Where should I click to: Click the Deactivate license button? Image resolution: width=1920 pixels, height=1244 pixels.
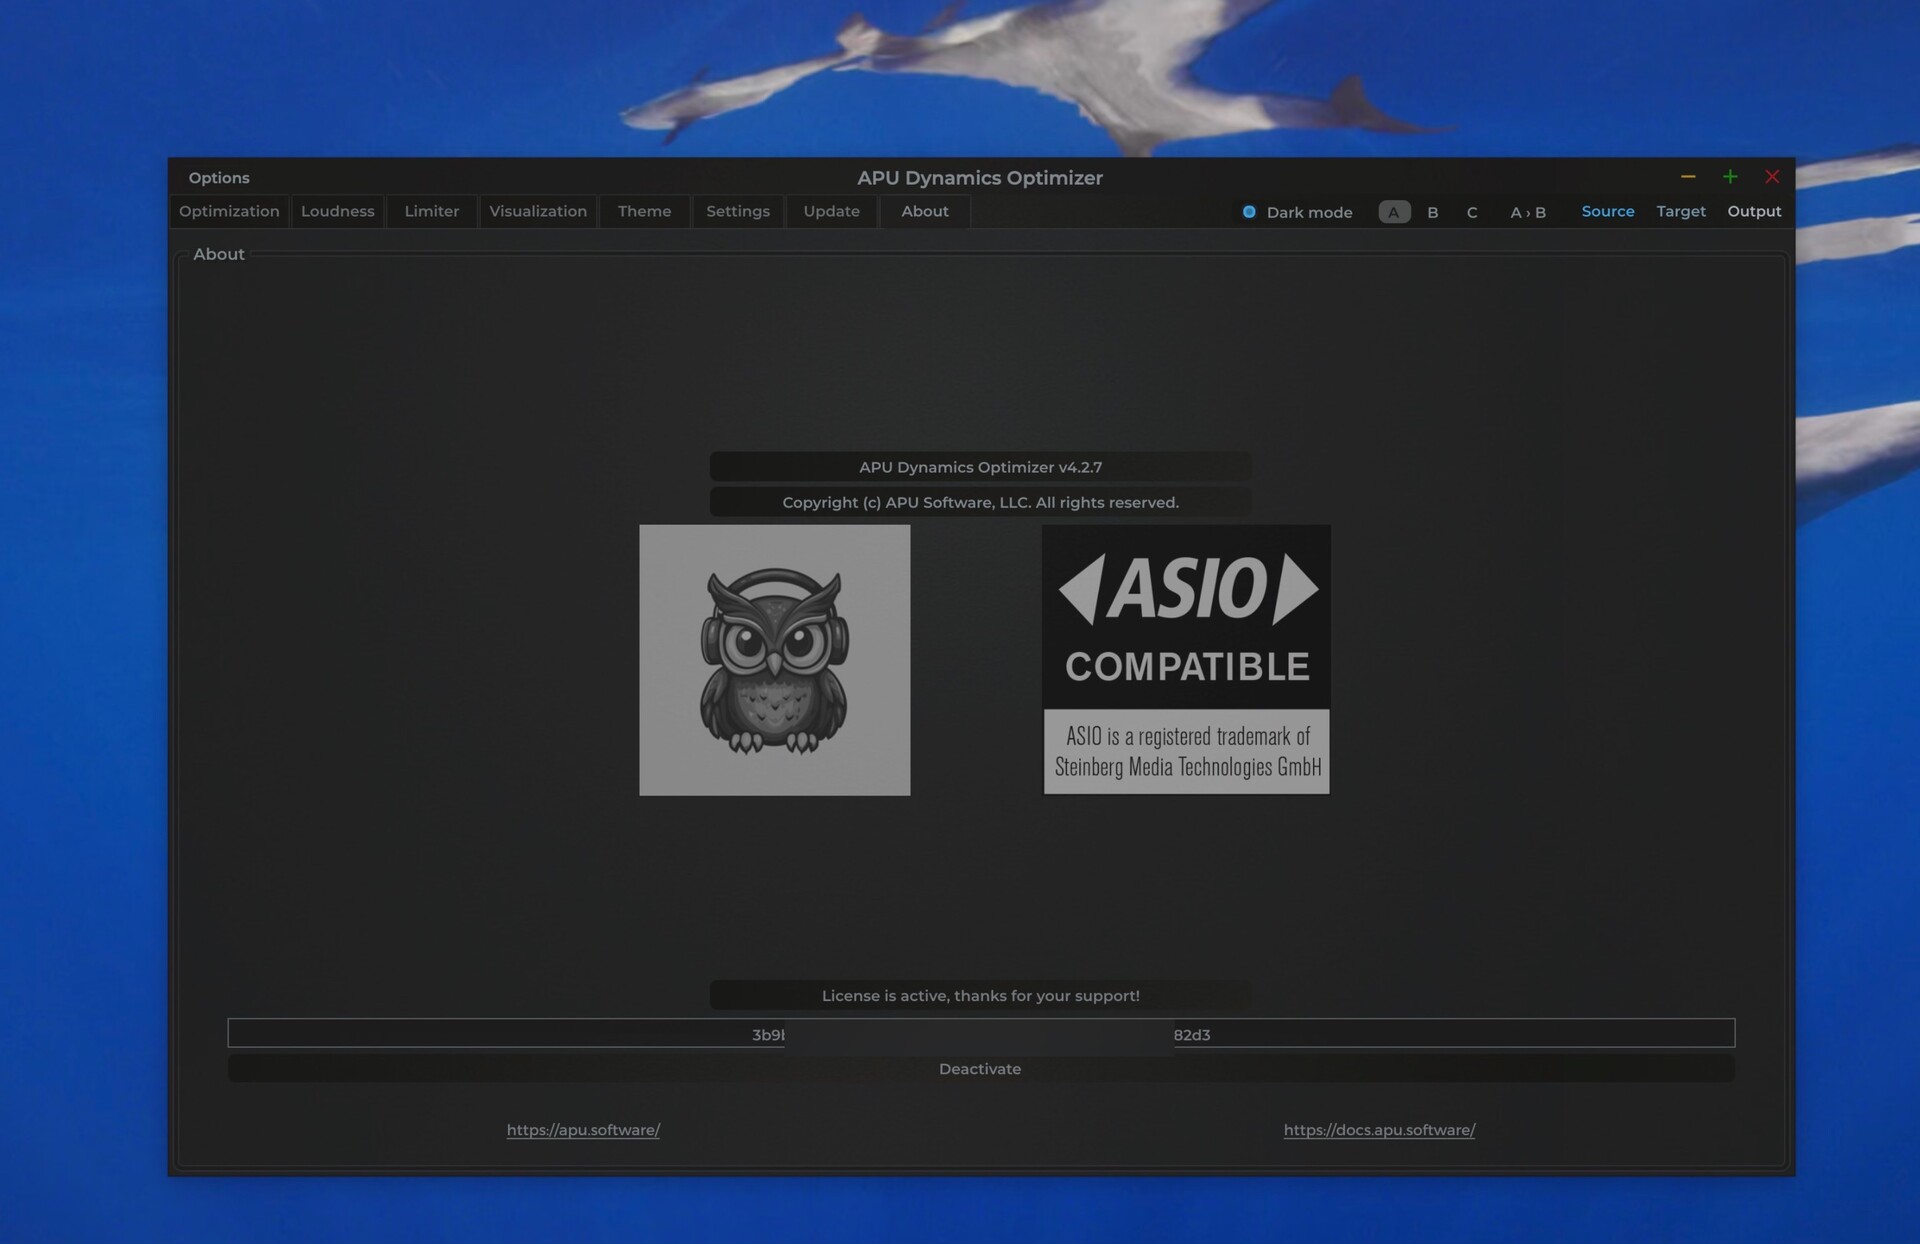click(981, 1069)
